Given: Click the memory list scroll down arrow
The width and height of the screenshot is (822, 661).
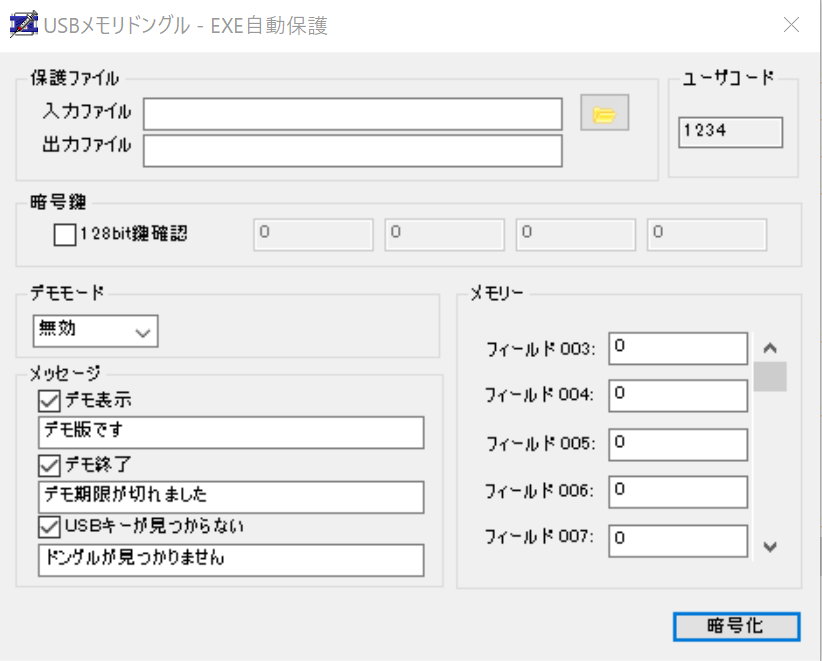Looking at the screenshot, I should (770, 547).
